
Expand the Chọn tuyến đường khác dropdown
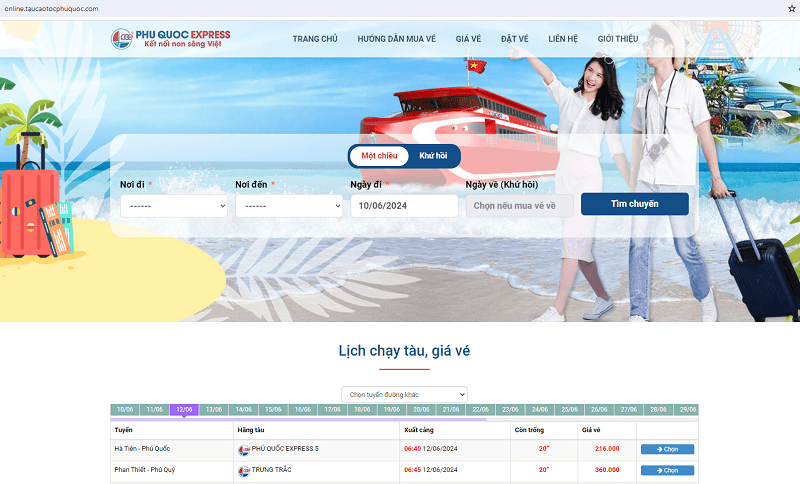tap(404, 394)
